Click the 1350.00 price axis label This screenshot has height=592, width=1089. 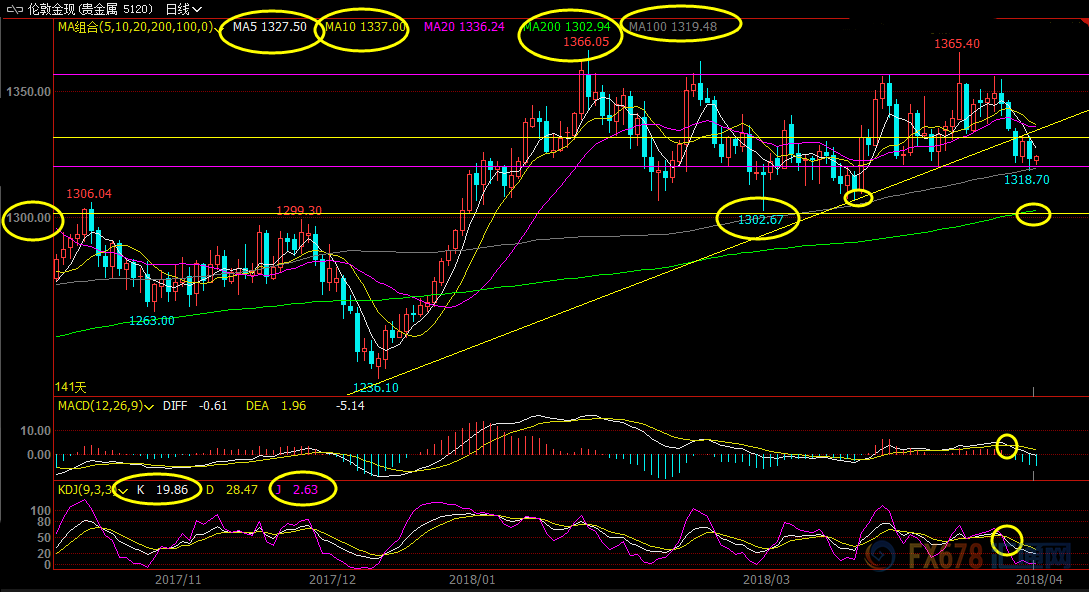point(27,92)
